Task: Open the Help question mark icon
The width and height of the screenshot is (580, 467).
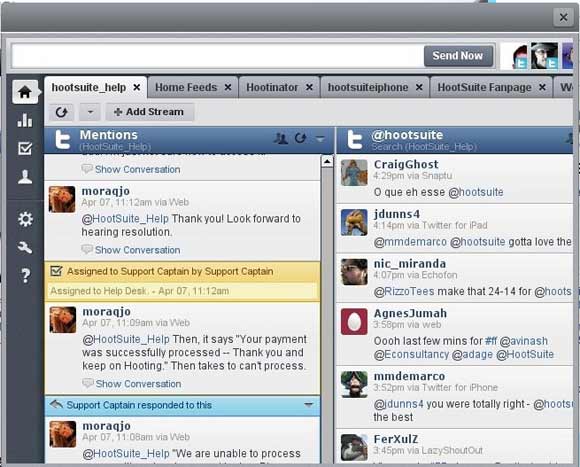Action: pos(25,275)
